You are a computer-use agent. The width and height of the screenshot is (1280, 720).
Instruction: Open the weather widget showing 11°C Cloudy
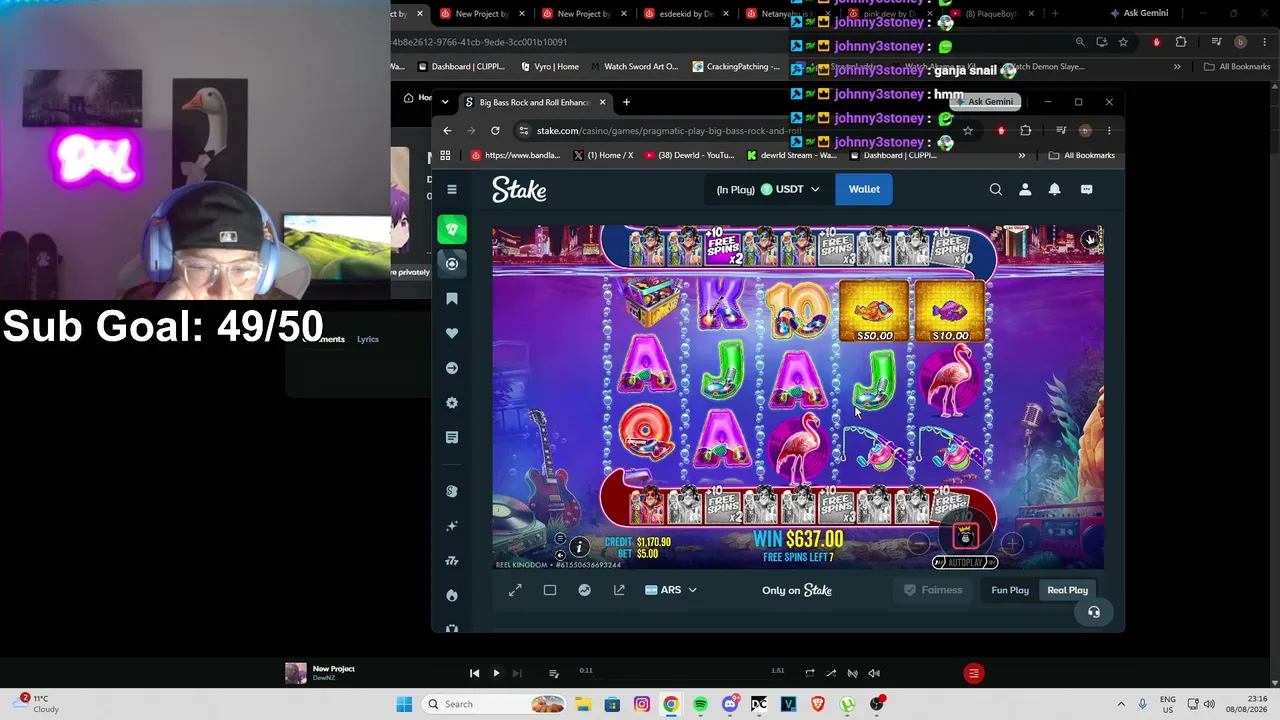[x=37, y=704]
